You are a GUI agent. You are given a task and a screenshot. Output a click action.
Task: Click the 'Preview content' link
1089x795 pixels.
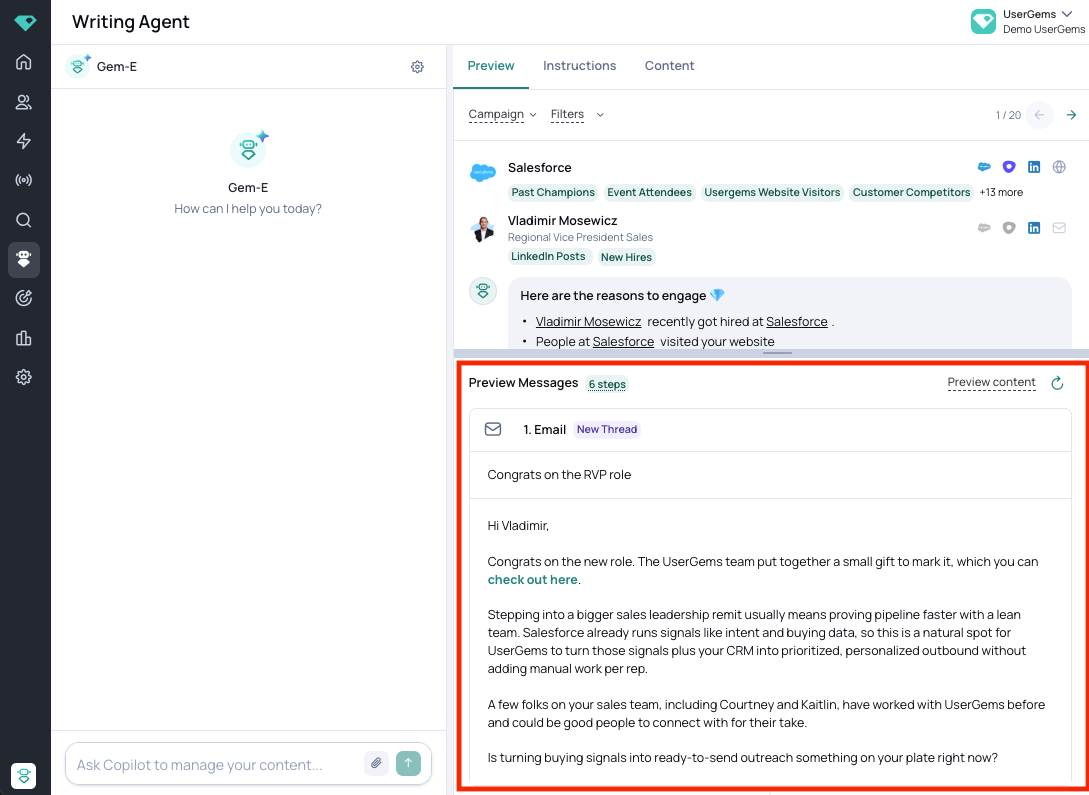coord(991,383)
